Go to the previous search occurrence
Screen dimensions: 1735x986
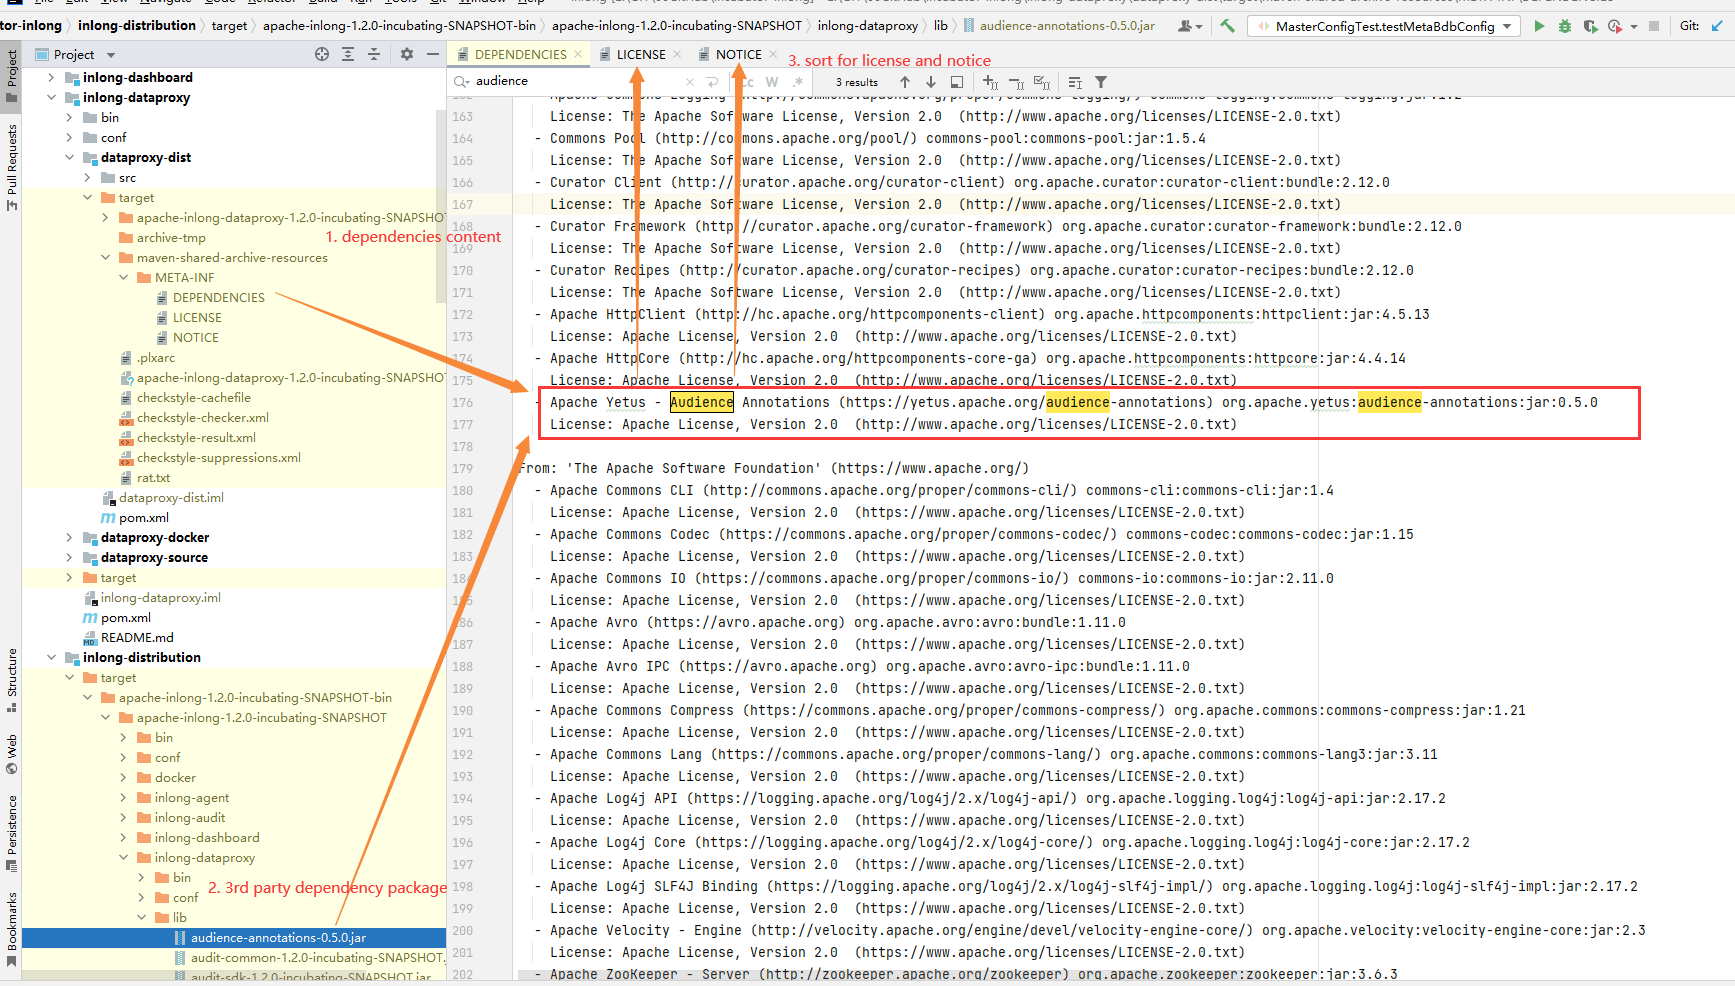point(905,82)
